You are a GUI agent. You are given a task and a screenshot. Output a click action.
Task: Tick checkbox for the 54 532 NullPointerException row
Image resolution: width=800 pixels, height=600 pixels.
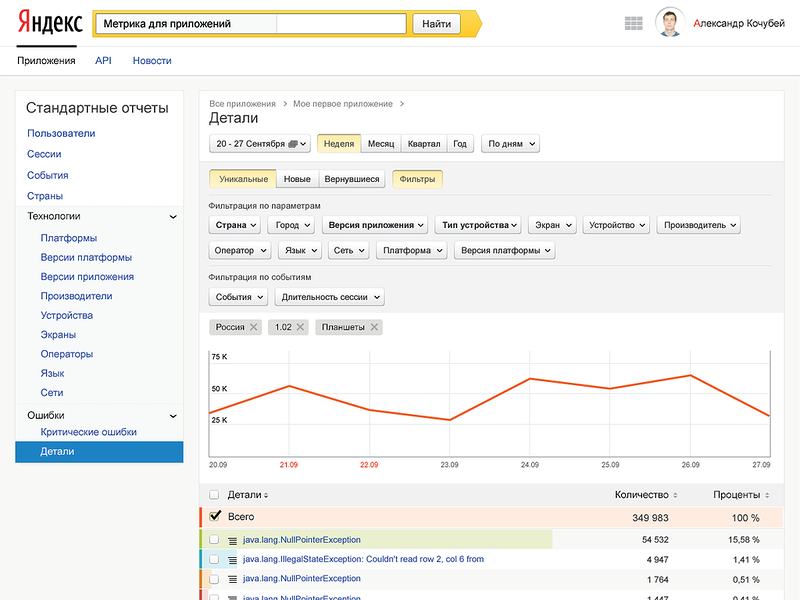click(x=214, y=540)
